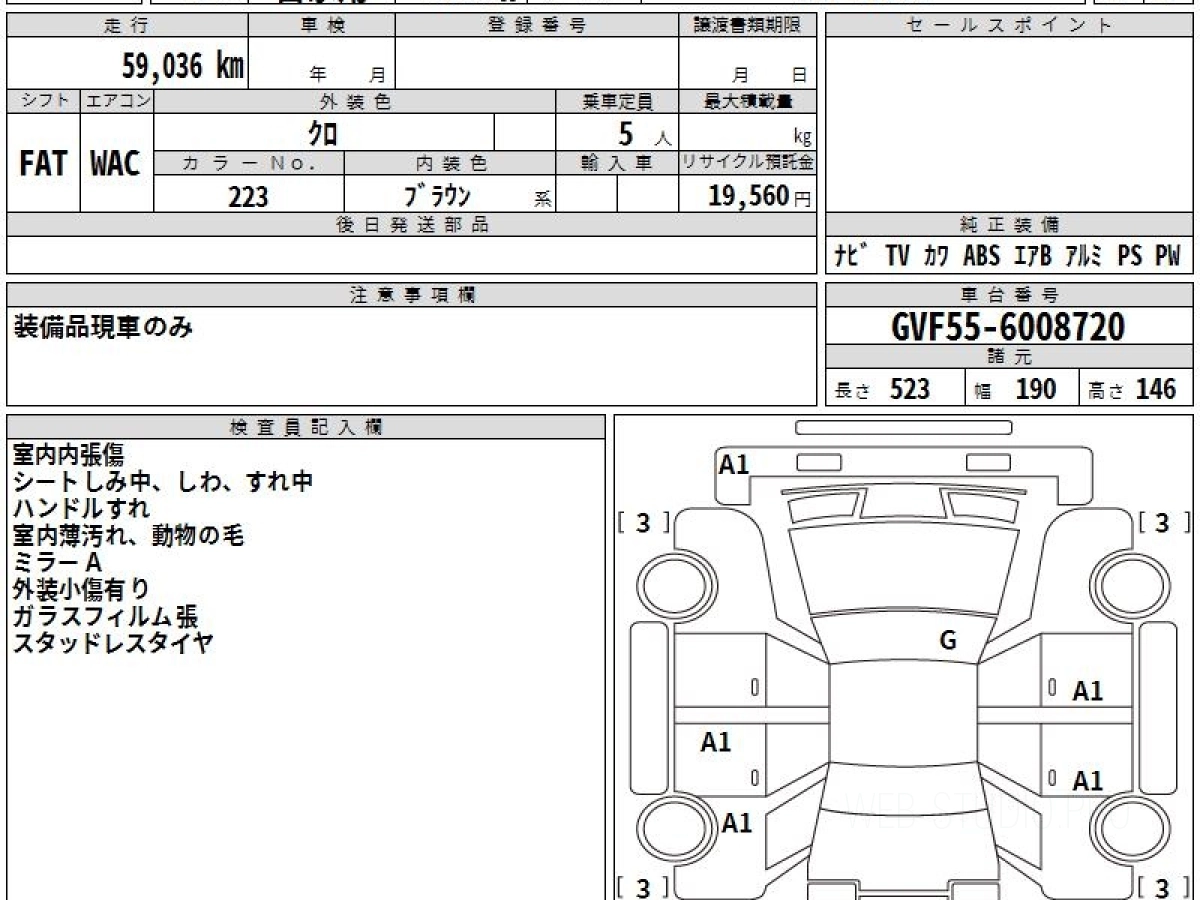Viewport: 1200px width, 900px height.
Task: Select the line ミラーA
Action: click(57, 563)
